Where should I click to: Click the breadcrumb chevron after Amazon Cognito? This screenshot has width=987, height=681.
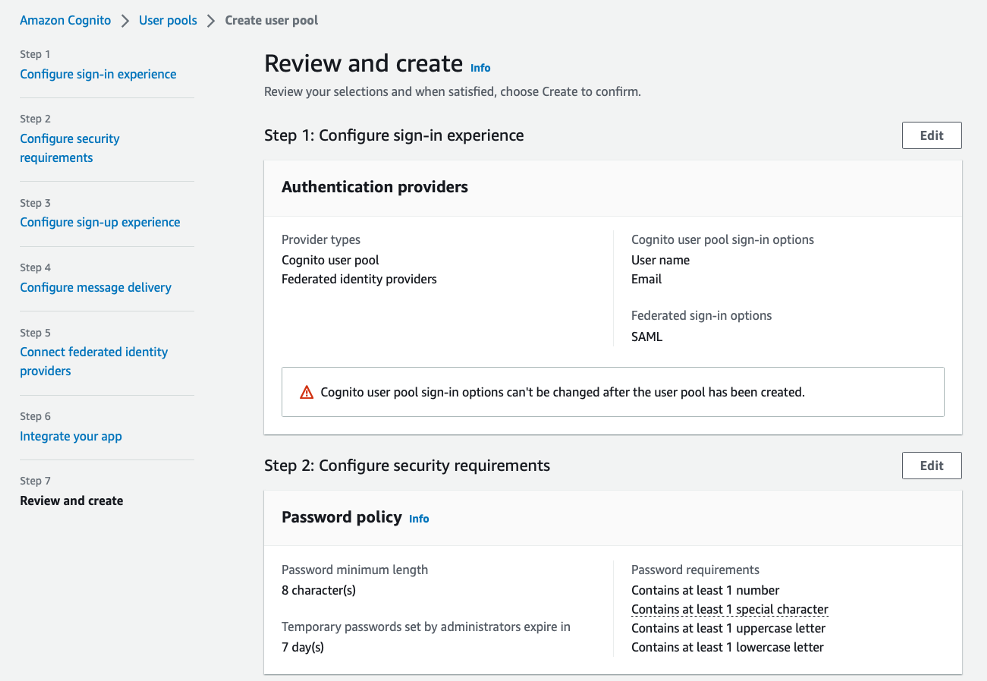coord(125,21)
